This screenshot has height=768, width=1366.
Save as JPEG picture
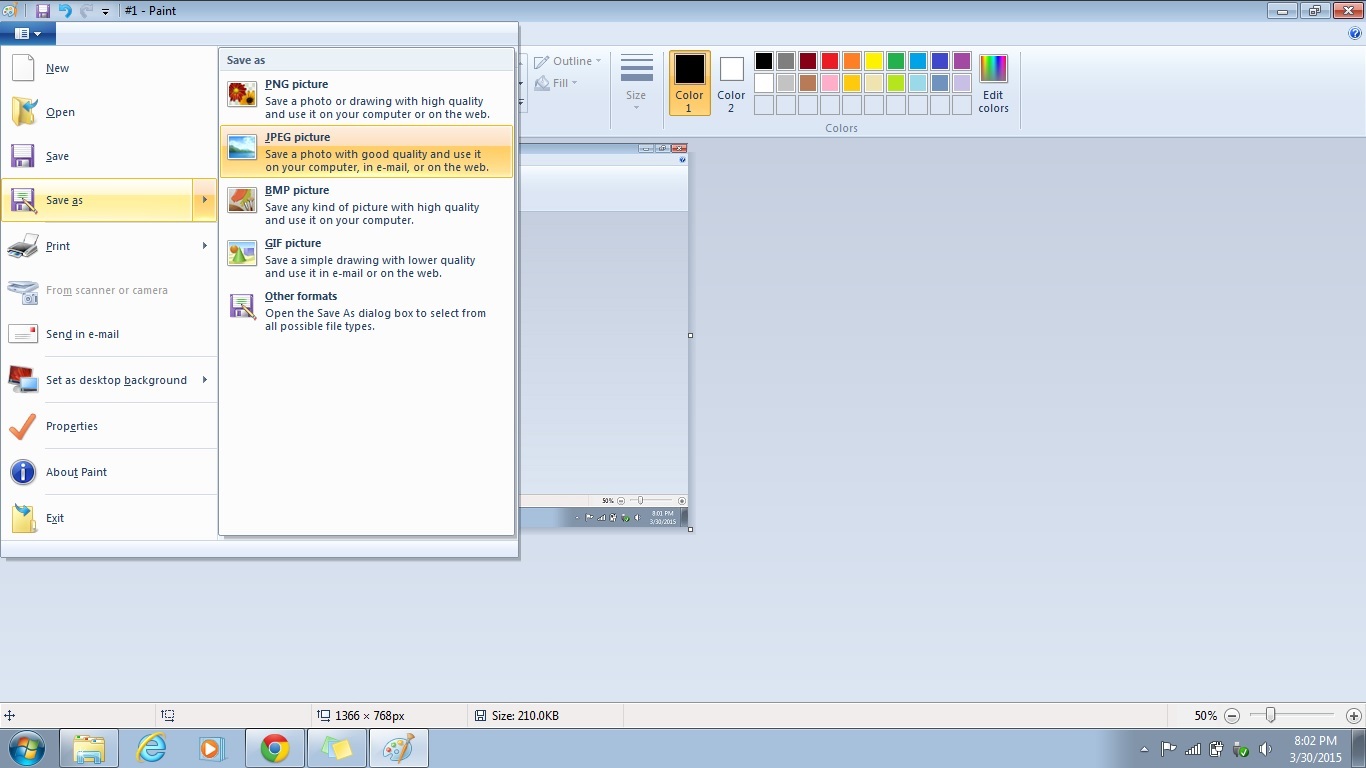(x=367, y=152)
